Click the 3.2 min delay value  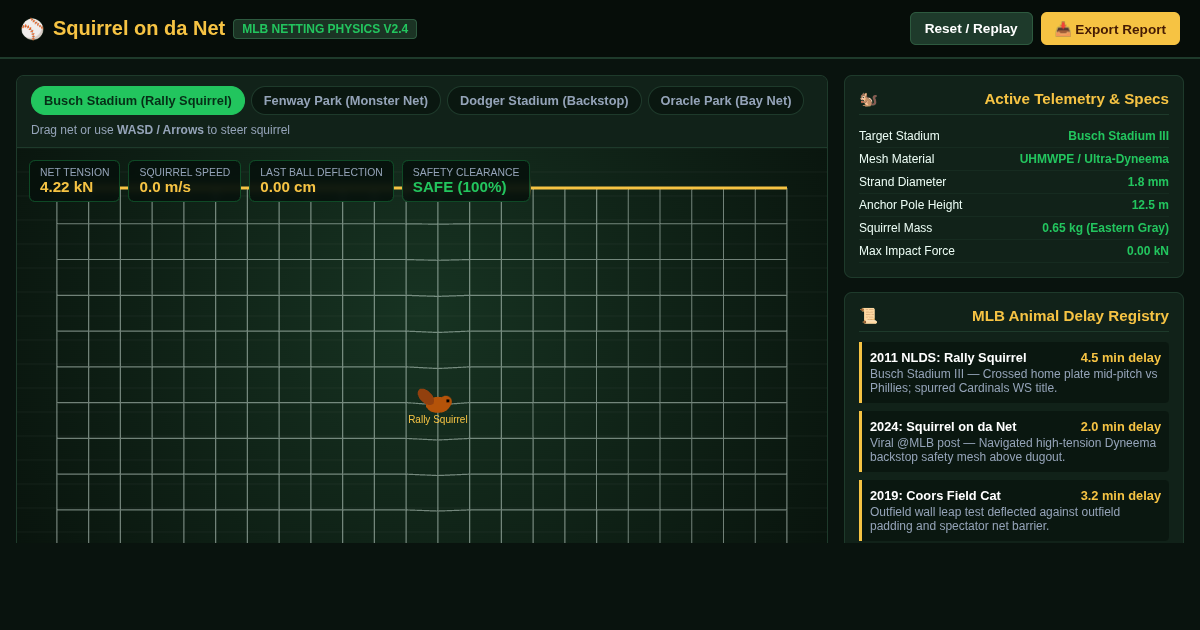coord(1120,496)
